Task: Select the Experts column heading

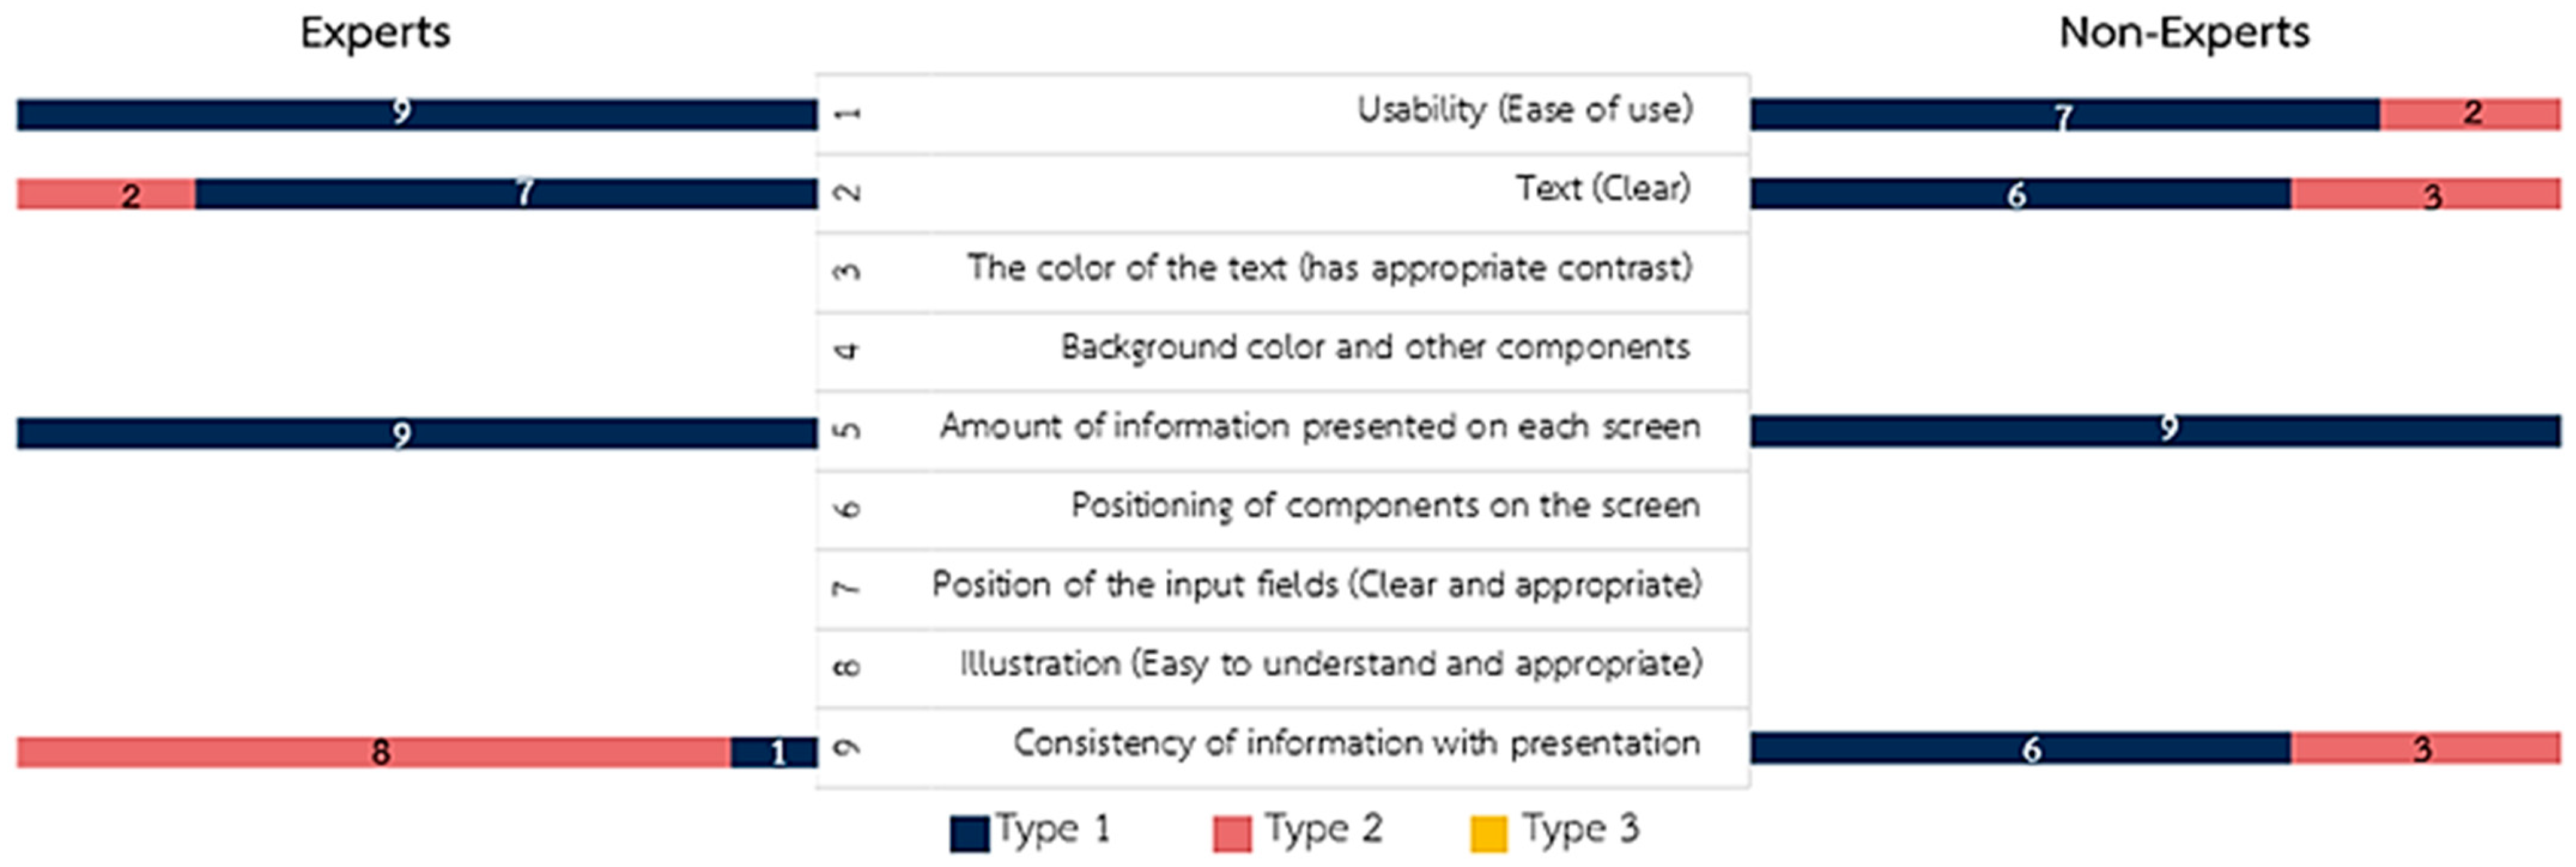Action: pyautogui.click(x=375, y=33)
